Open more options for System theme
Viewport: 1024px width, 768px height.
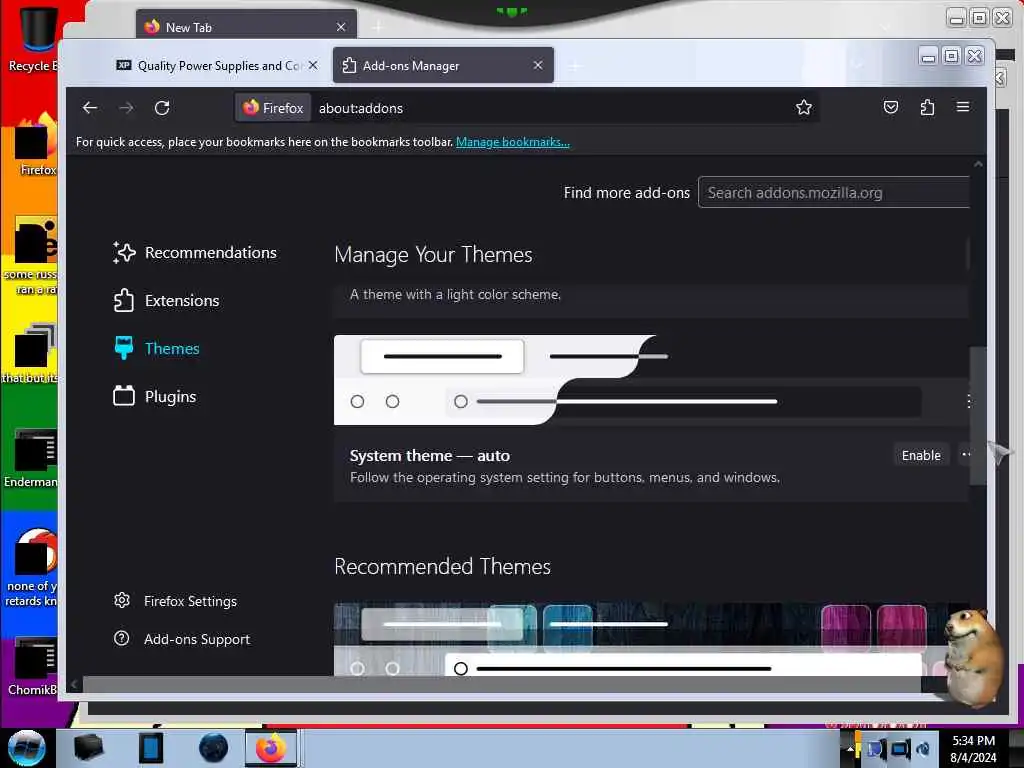tap(965, 455)
